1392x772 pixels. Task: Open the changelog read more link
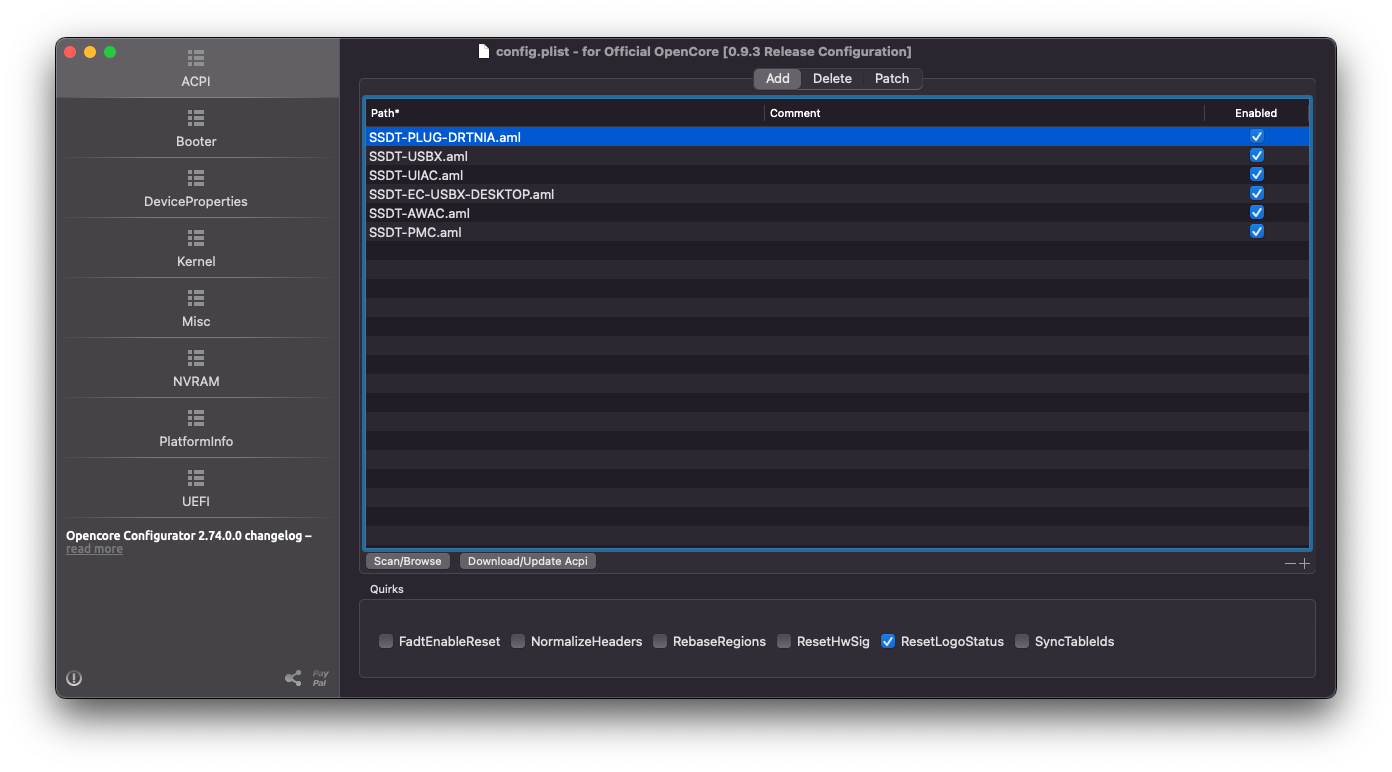click(95, 549)
